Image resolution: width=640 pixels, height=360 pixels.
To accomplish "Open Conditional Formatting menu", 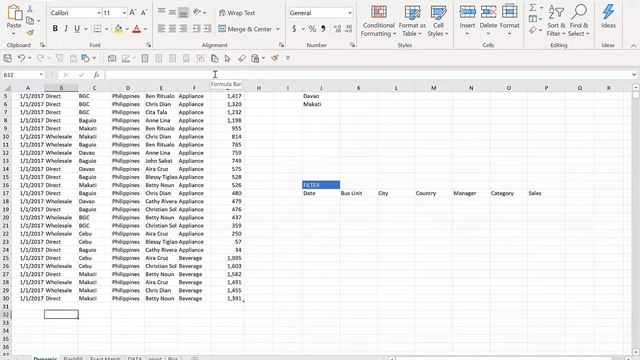I will click(378, 21).
